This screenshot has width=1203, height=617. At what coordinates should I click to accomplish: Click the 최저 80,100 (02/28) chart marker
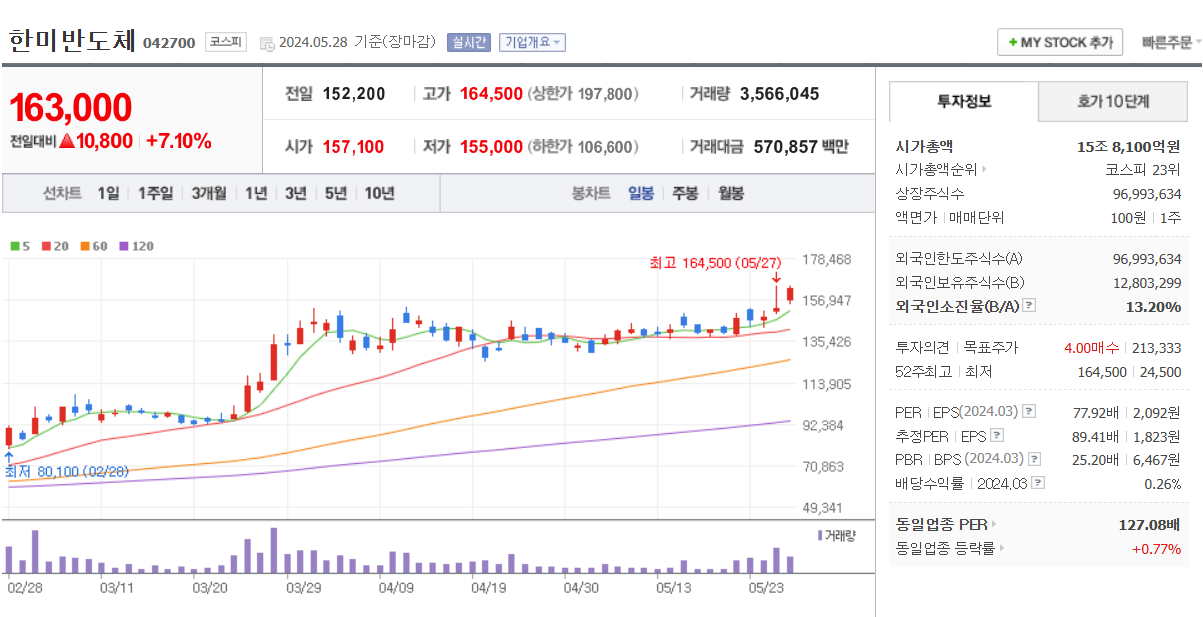[x=67, y=471]
